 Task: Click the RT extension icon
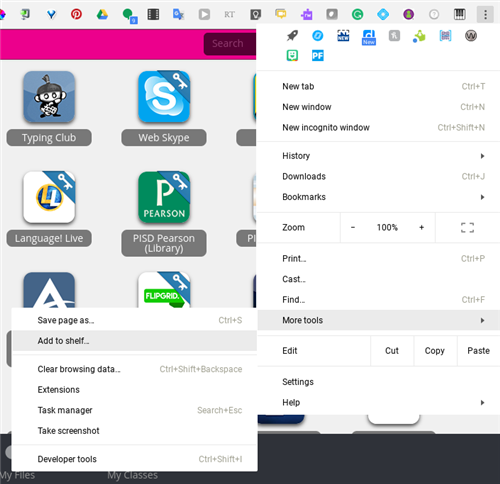pyautogui.click(x=230, y=14)
